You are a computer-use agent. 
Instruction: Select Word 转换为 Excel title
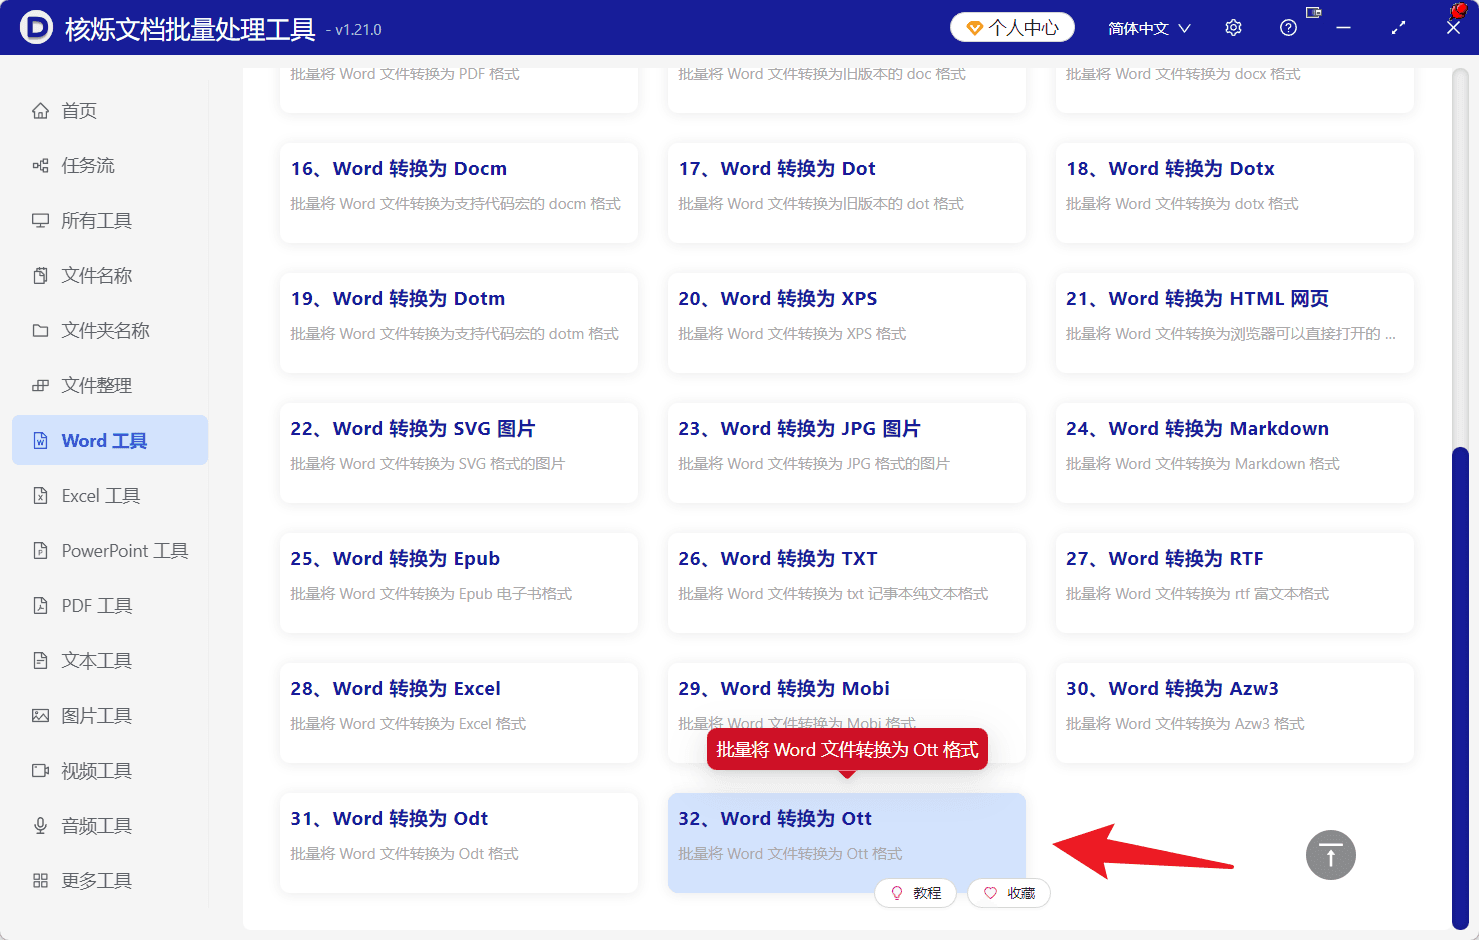click(396, 689)
